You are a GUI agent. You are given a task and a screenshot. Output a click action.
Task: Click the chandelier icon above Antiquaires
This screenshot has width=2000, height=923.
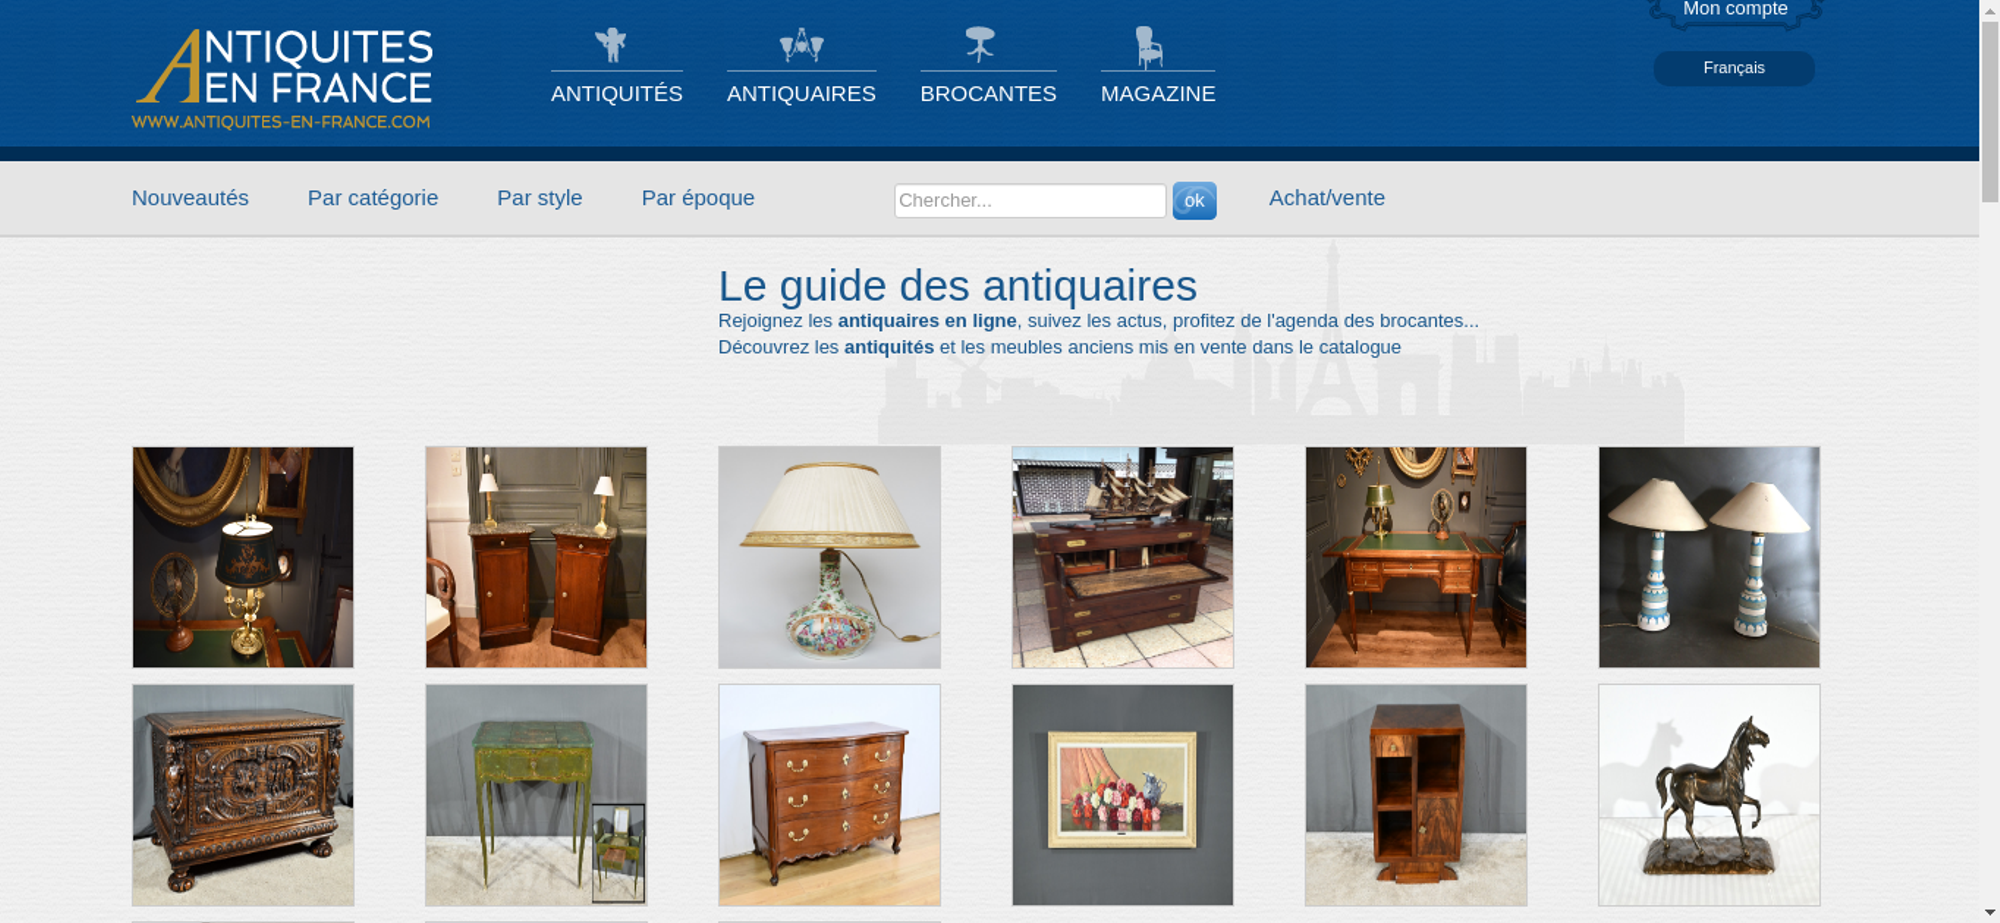click(801, 45)
